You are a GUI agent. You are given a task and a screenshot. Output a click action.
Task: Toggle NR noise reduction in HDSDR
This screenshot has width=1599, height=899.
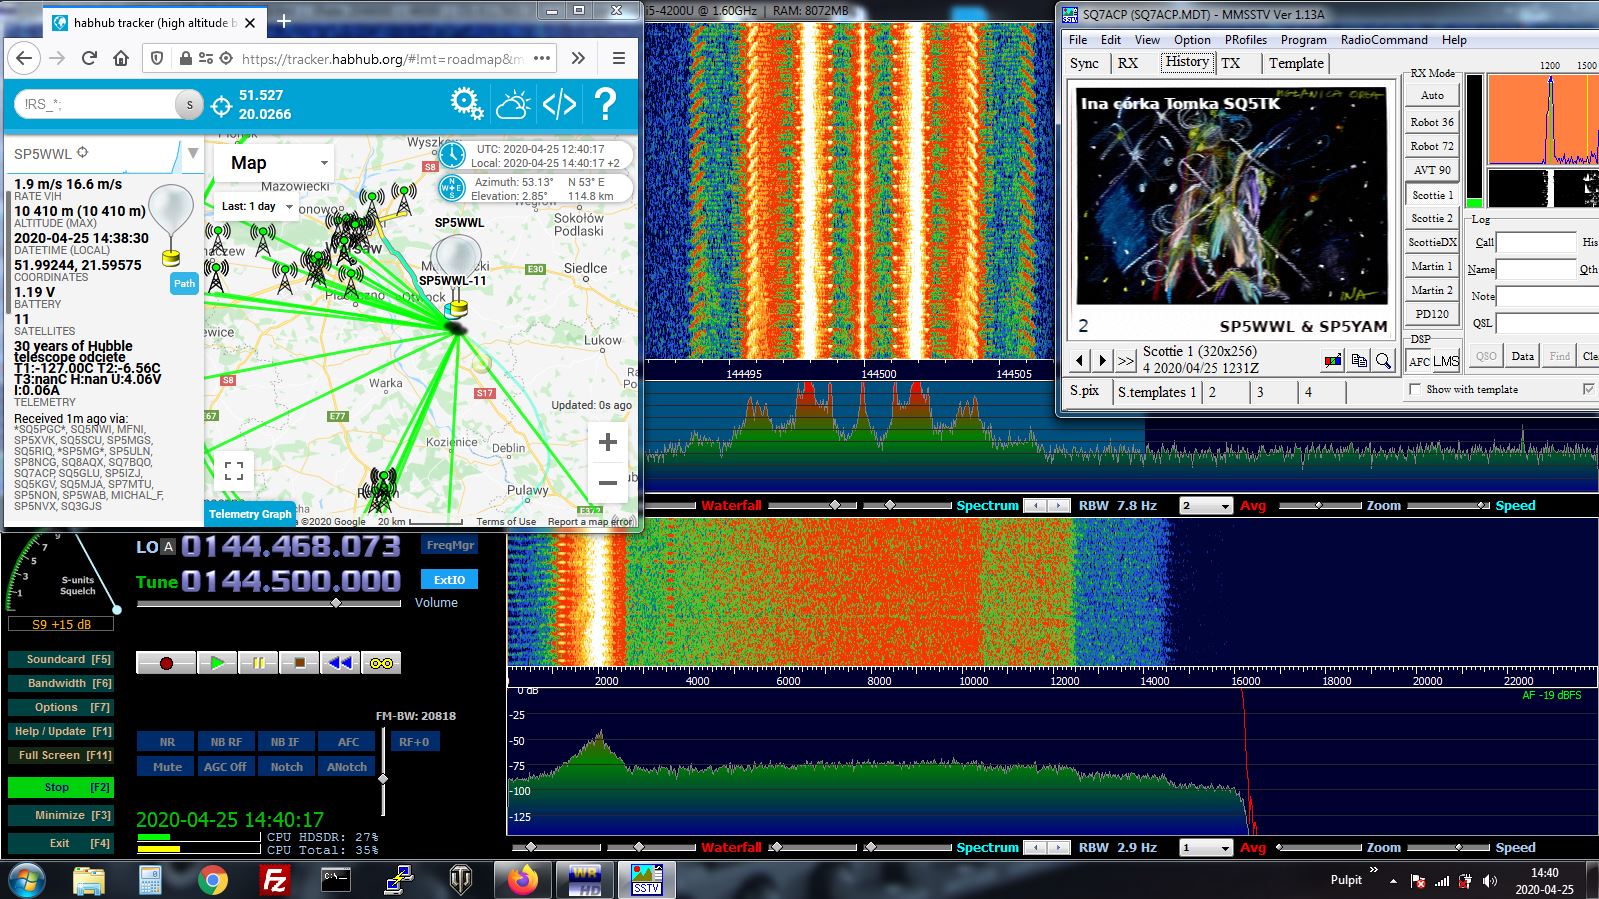(167, 742)
